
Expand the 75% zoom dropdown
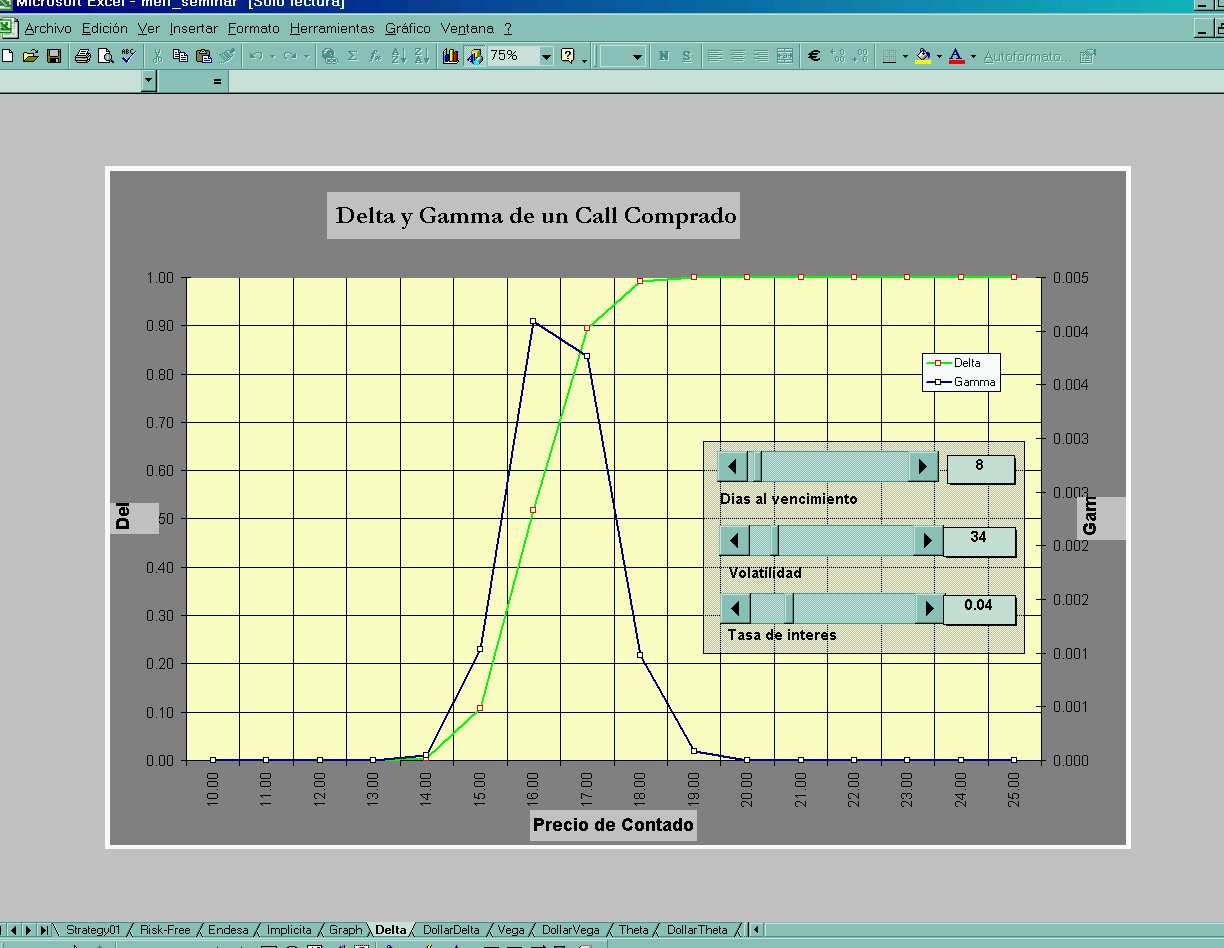pyautogui.click(x=546, y=56)
